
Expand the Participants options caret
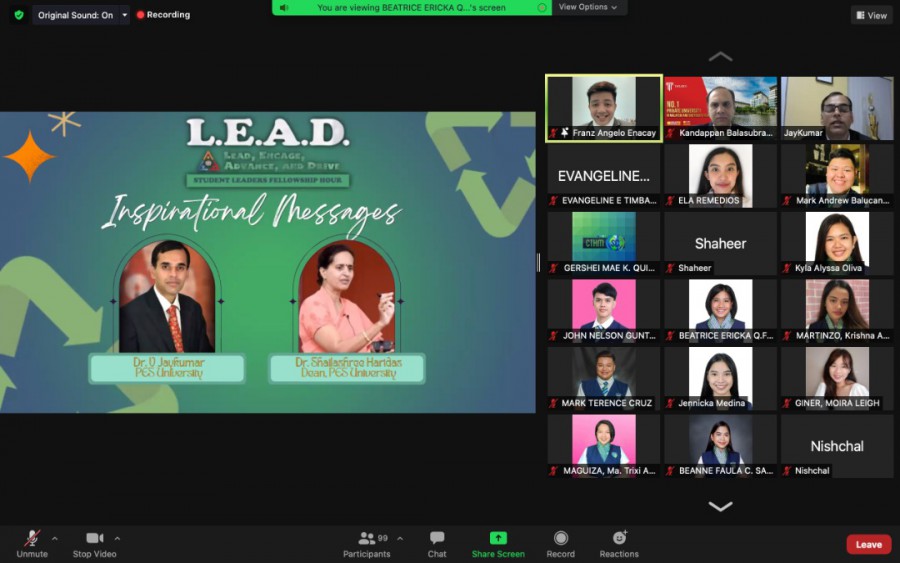tap(400, 538)
